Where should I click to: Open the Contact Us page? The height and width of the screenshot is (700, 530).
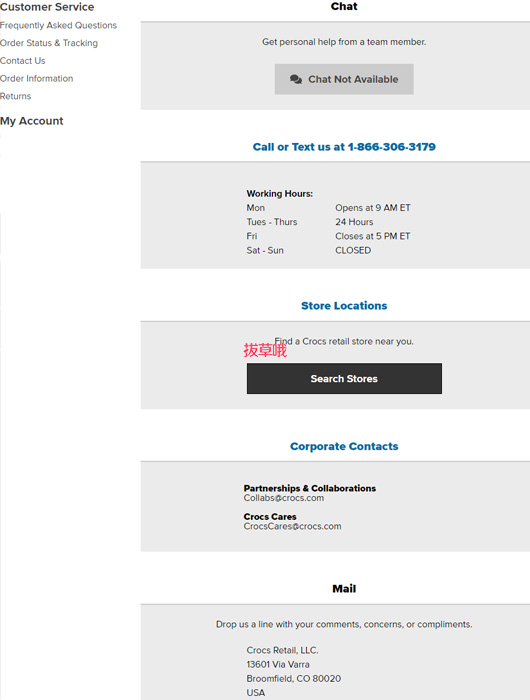coord(23,61)
